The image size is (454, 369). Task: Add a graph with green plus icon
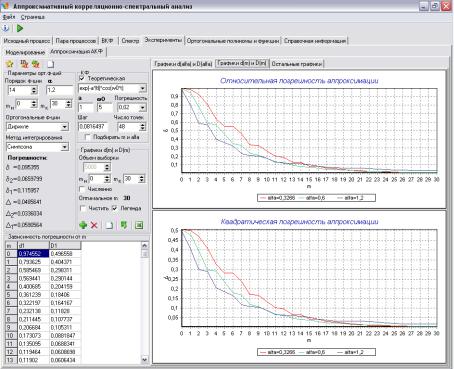pyautogui.click(x=83, y=225)
